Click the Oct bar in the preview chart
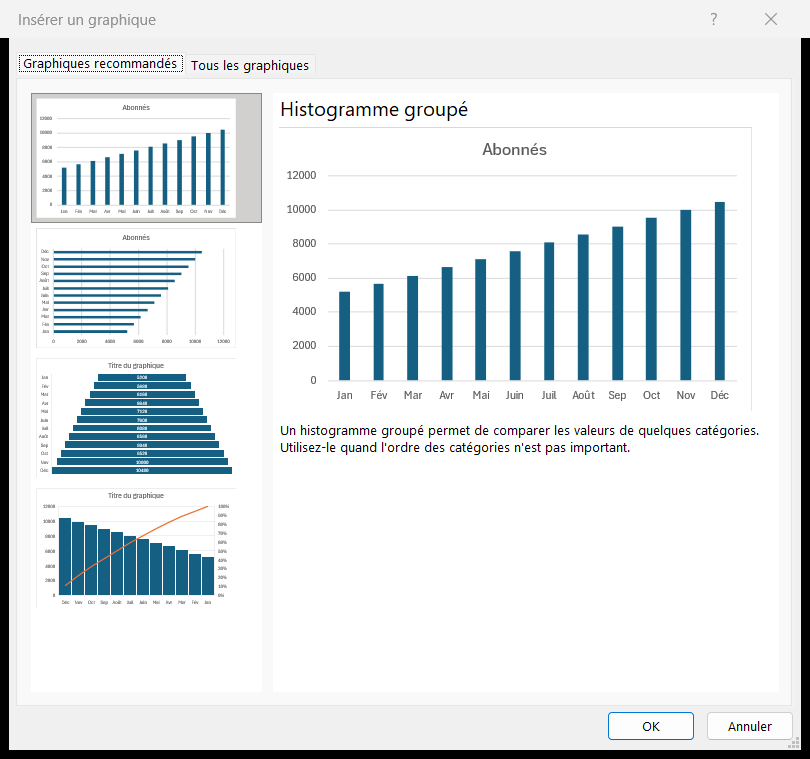 click(651, 299)
